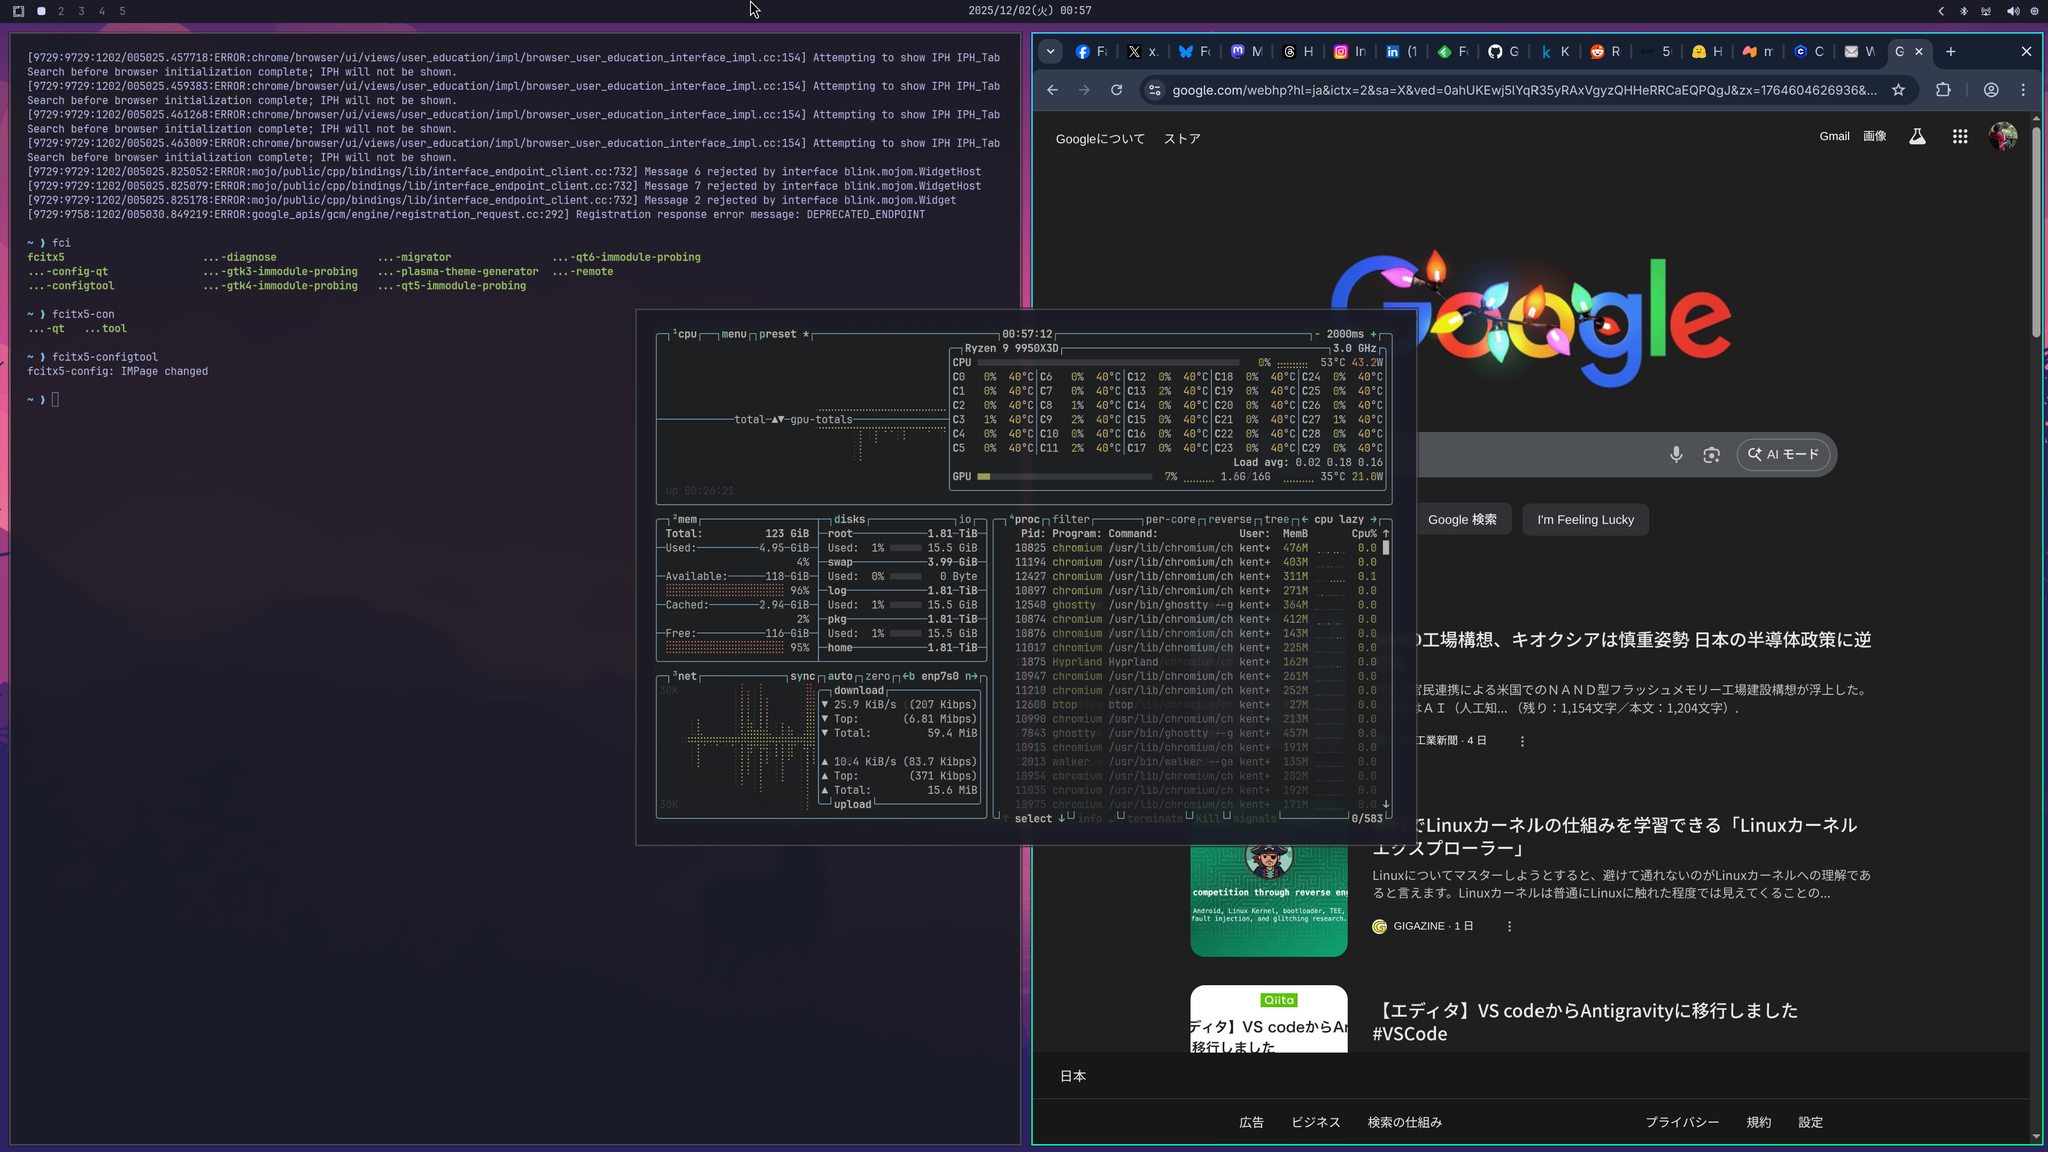
Task: Open the Gmail link
Action: [1833, 136]
